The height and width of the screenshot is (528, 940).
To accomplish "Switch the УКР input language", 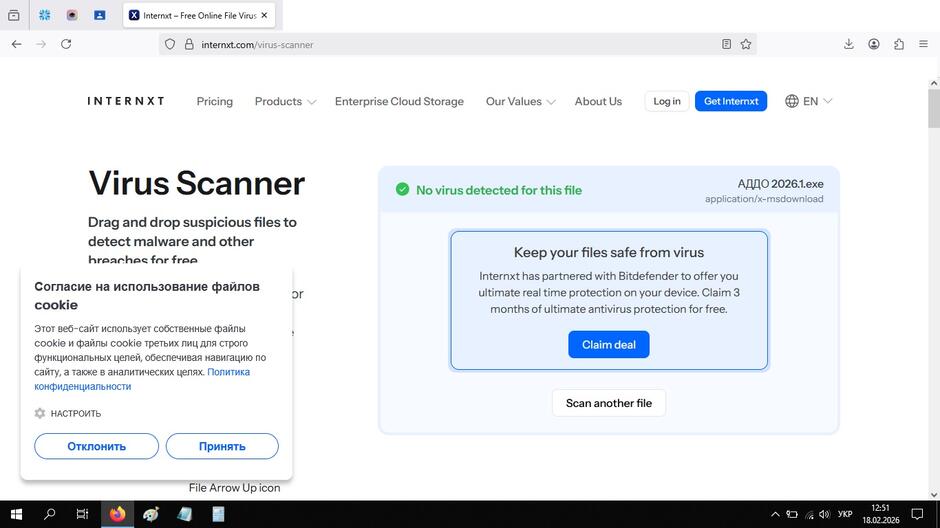I will (x=845, y=514).
